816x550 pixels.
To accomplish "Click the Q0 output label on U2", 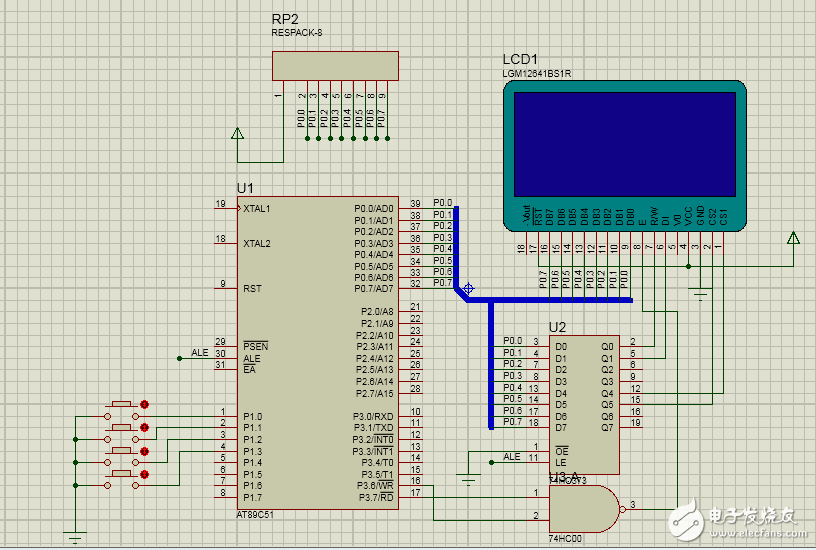I will 607,347.
